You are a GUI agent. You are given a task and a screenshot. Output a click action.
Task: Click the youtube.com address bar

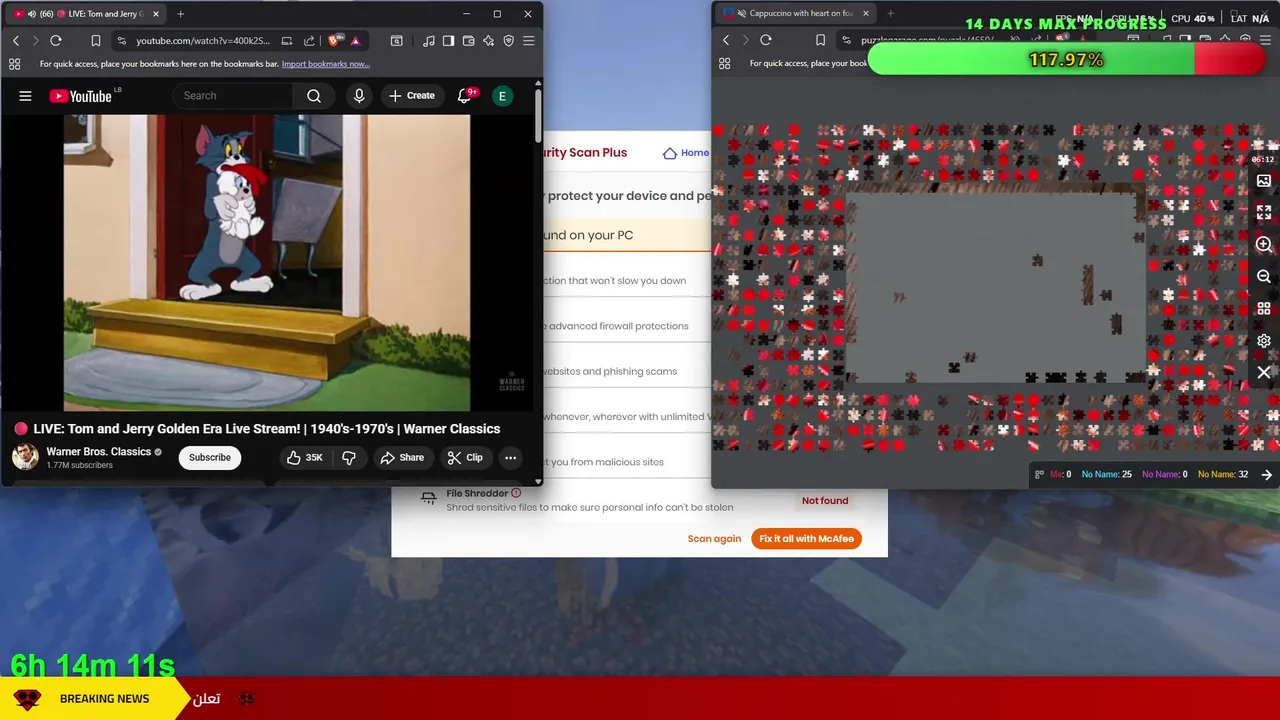[202, 41]
